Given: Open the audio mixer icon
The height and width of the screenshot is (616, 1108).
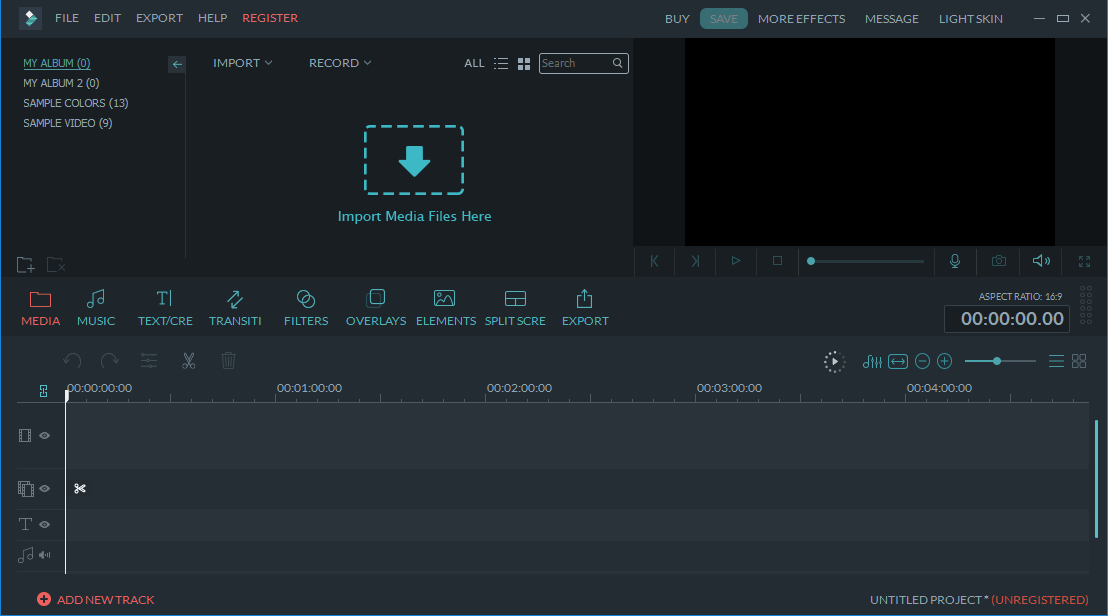Looking at the screenshot, I should (x=872, y=362).
